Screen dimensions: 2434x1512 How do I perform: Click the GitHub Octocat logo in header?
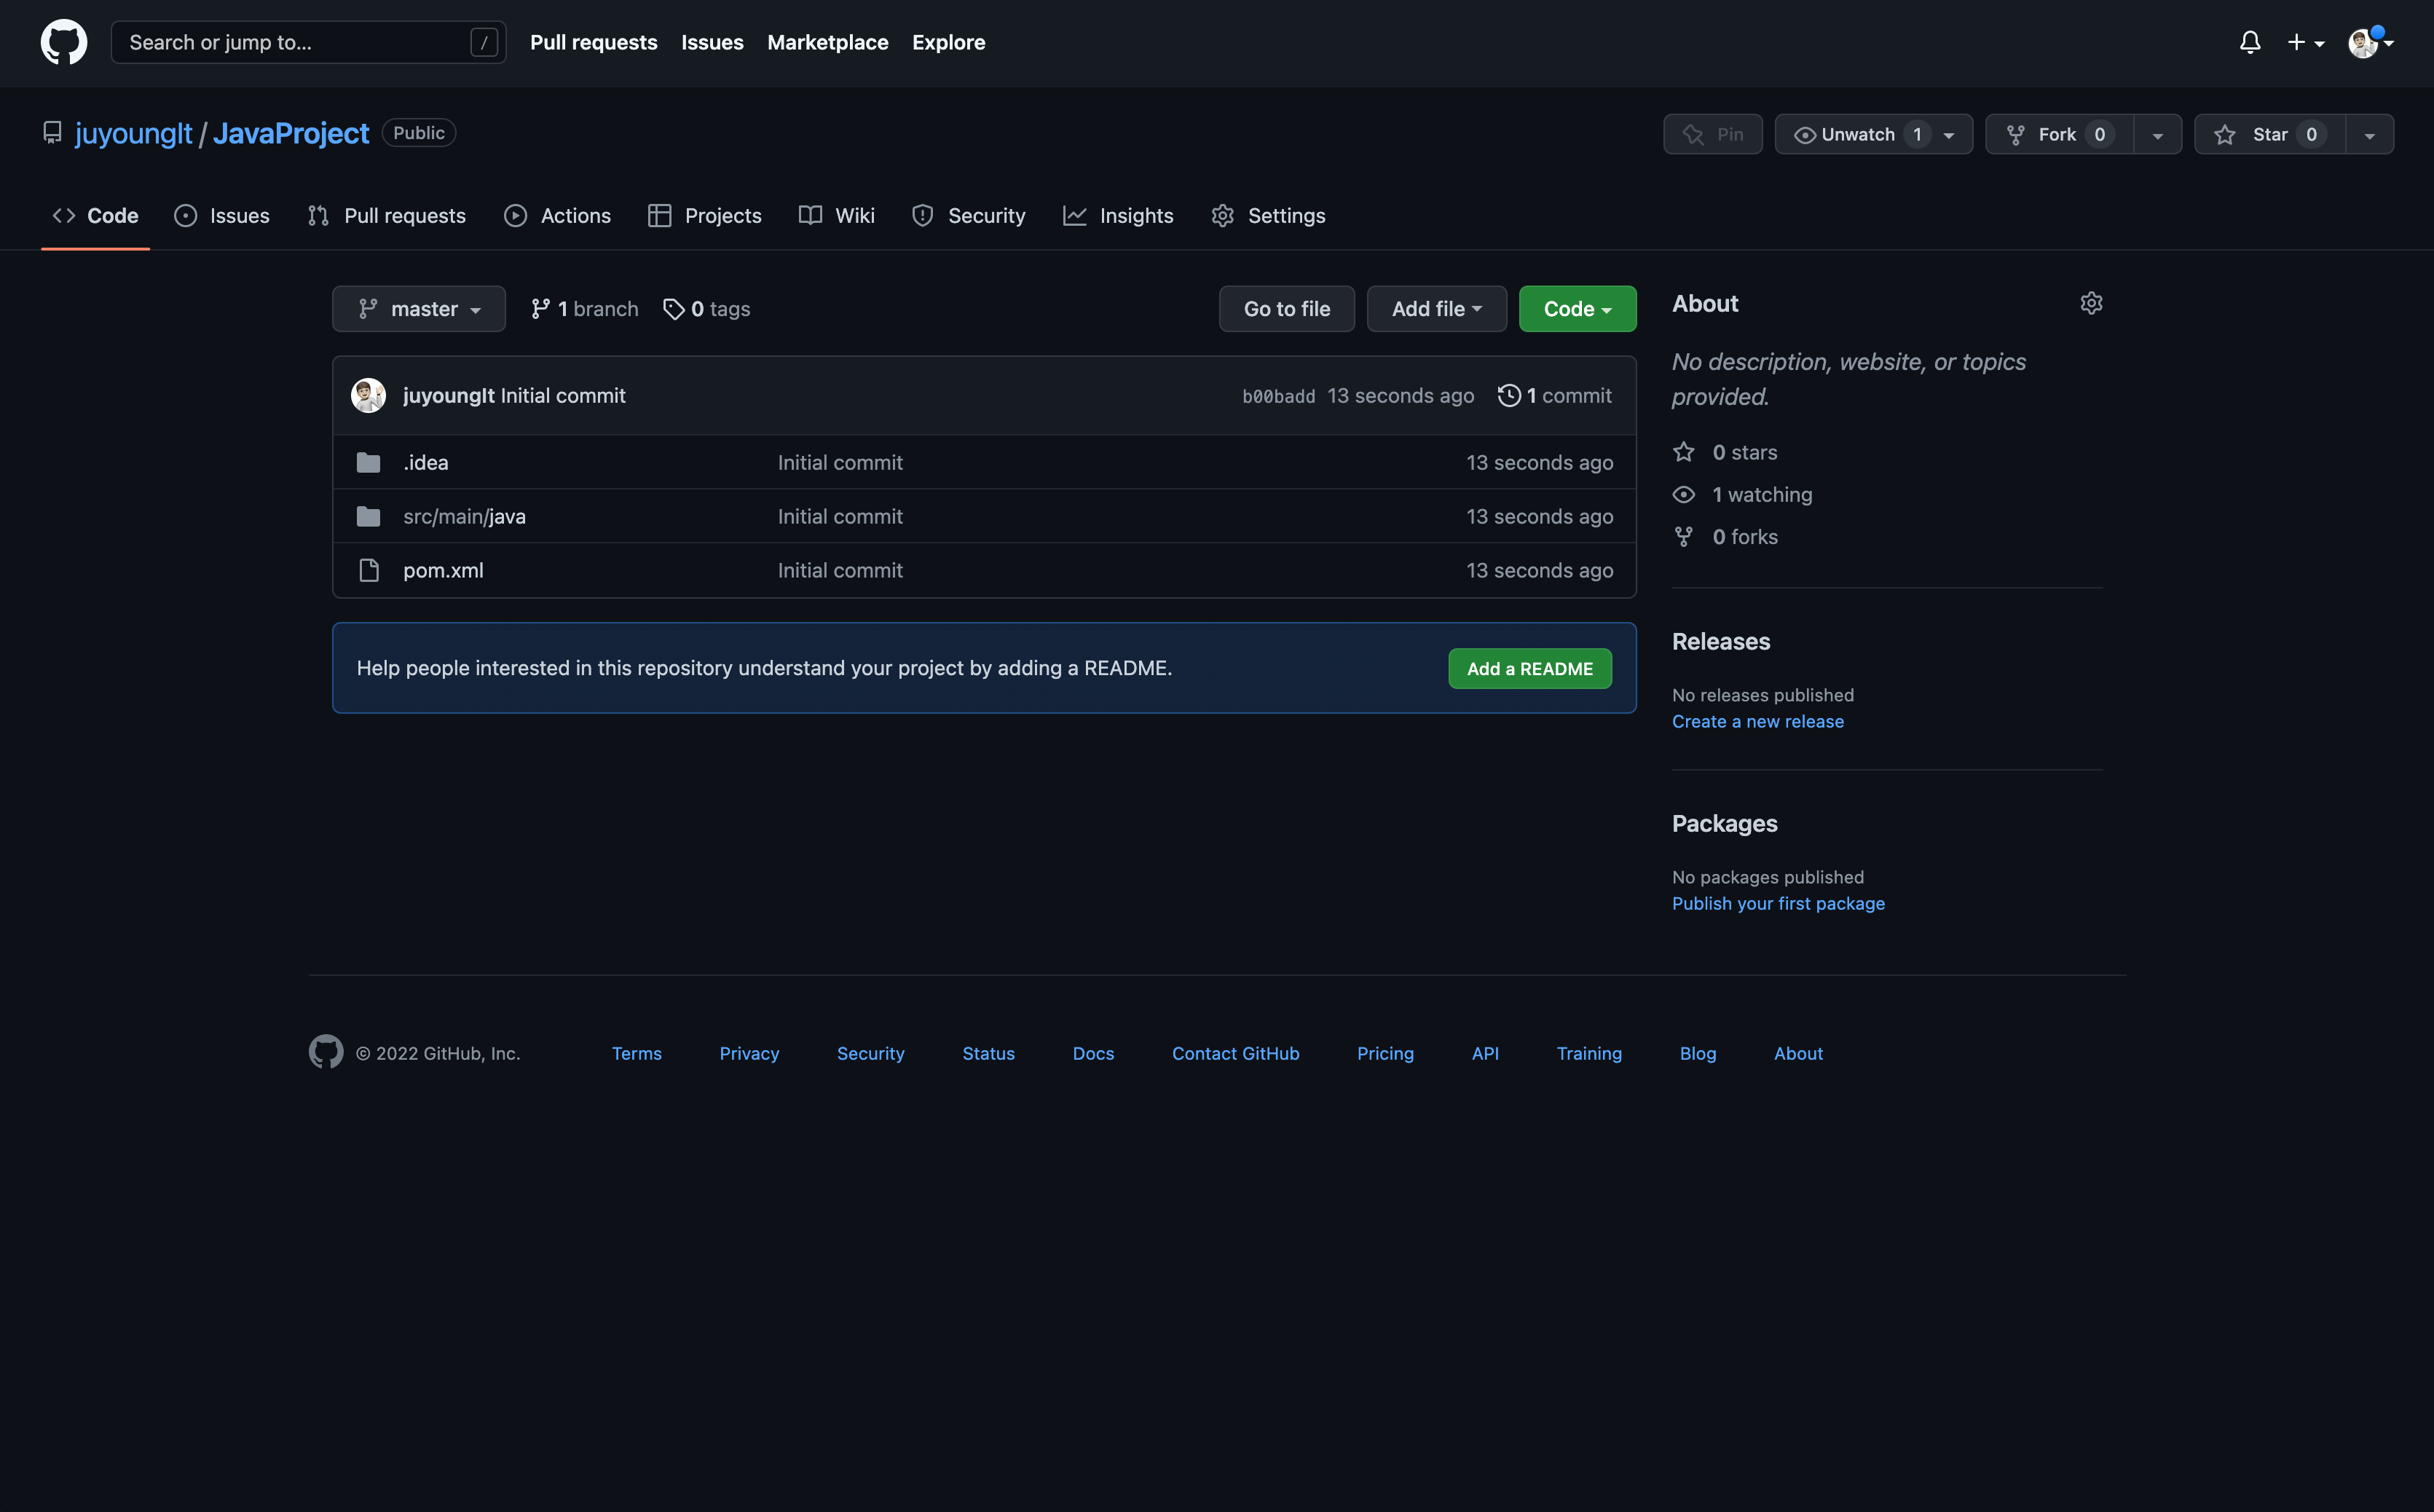click(x=63, y=42)
